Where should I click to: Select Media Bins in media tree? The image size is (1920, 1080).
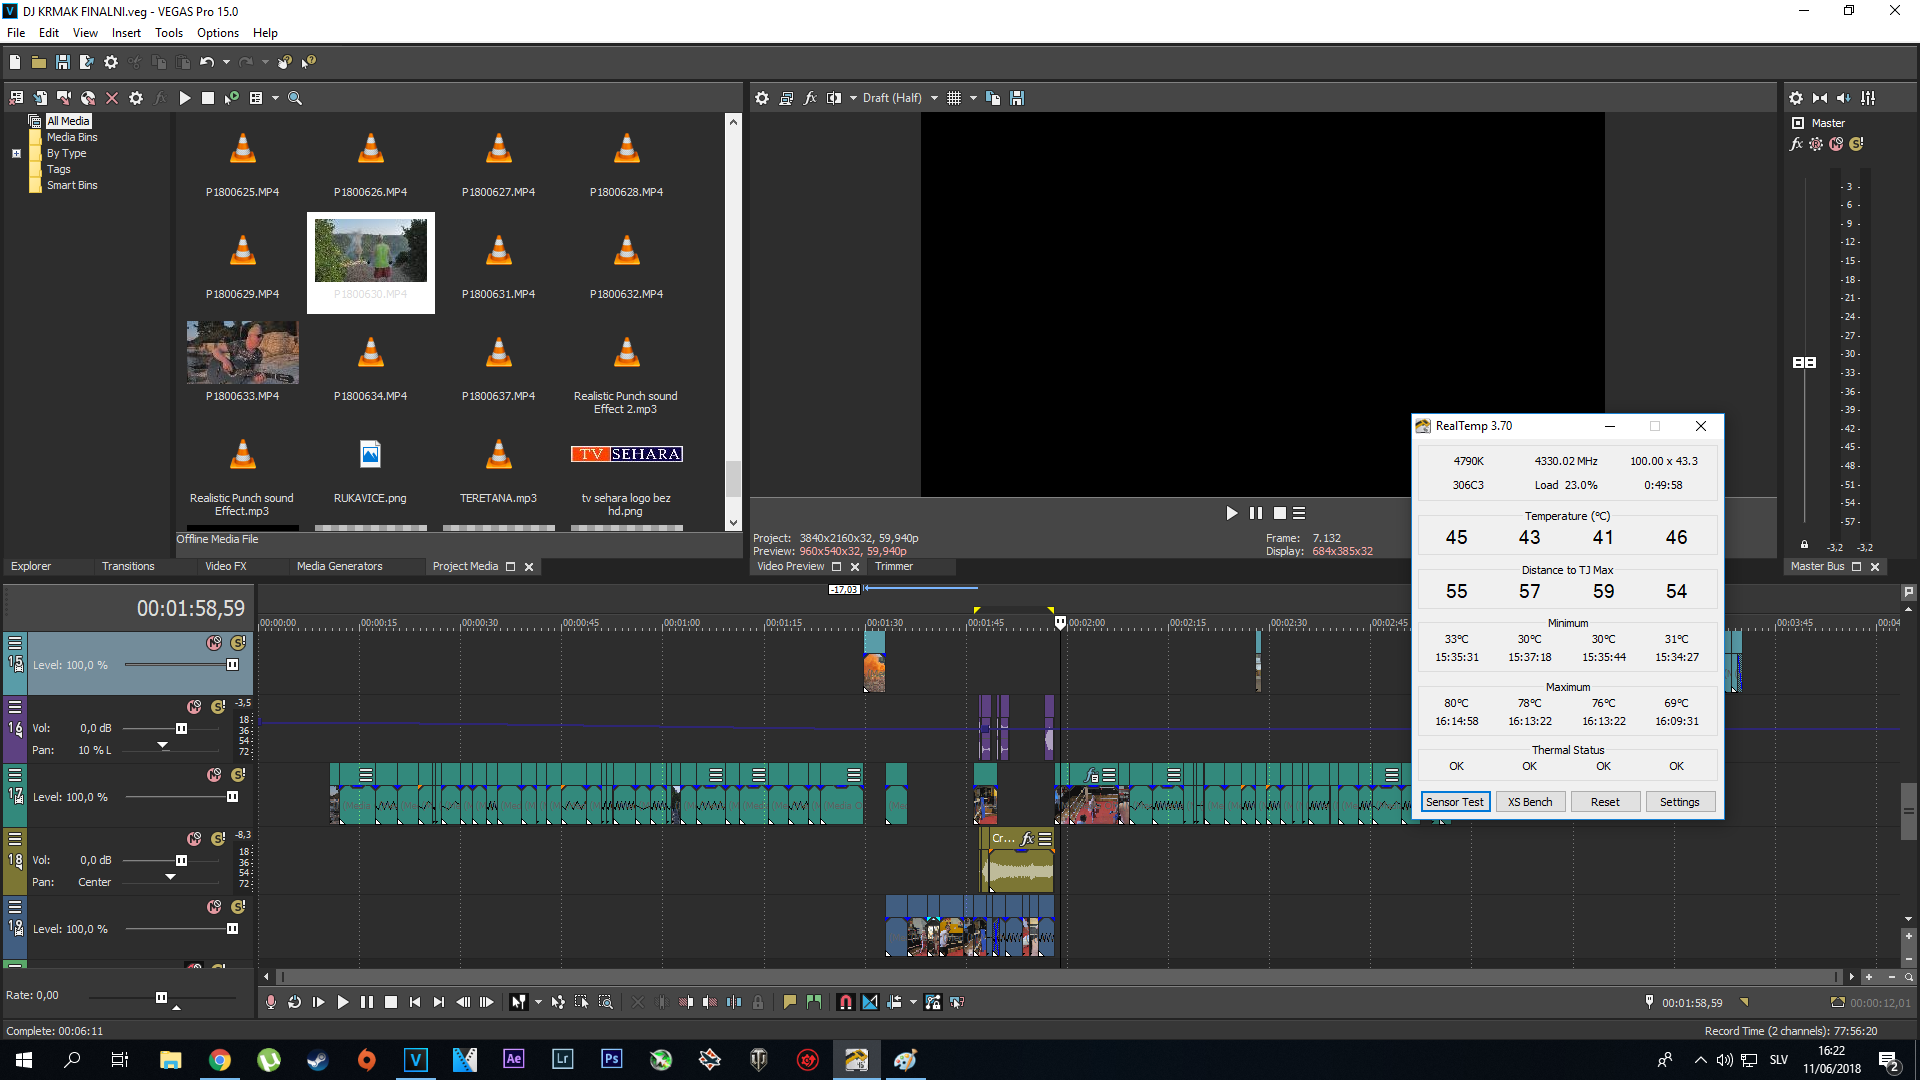72,137
